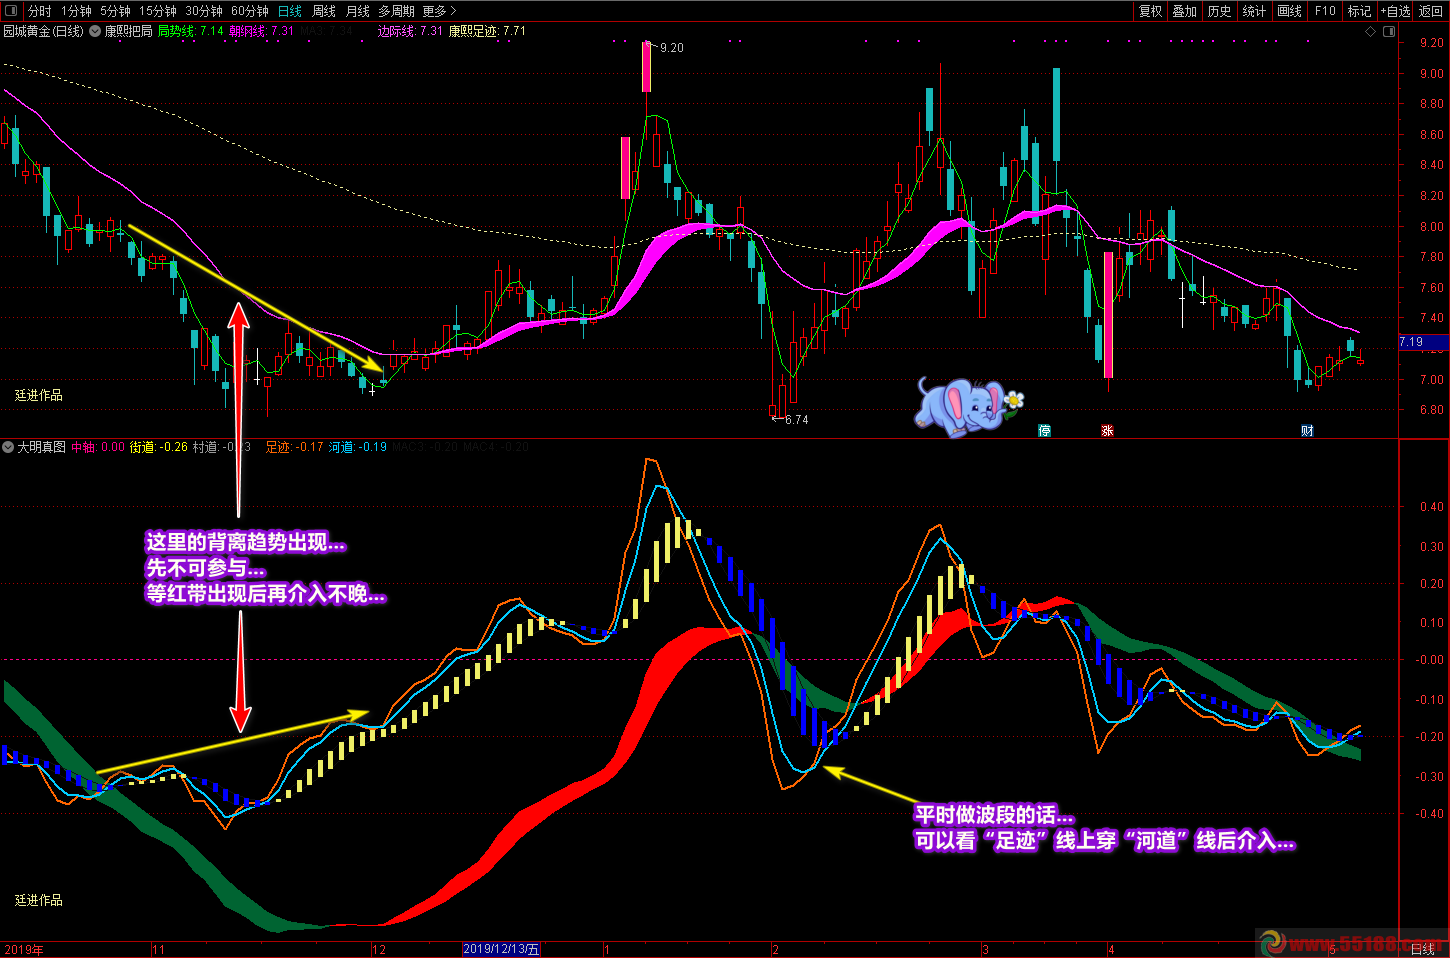The height and width of the screenshot is (958, 1450).
Task: Expand the 更多 periods menu
Action: point(438,11)
